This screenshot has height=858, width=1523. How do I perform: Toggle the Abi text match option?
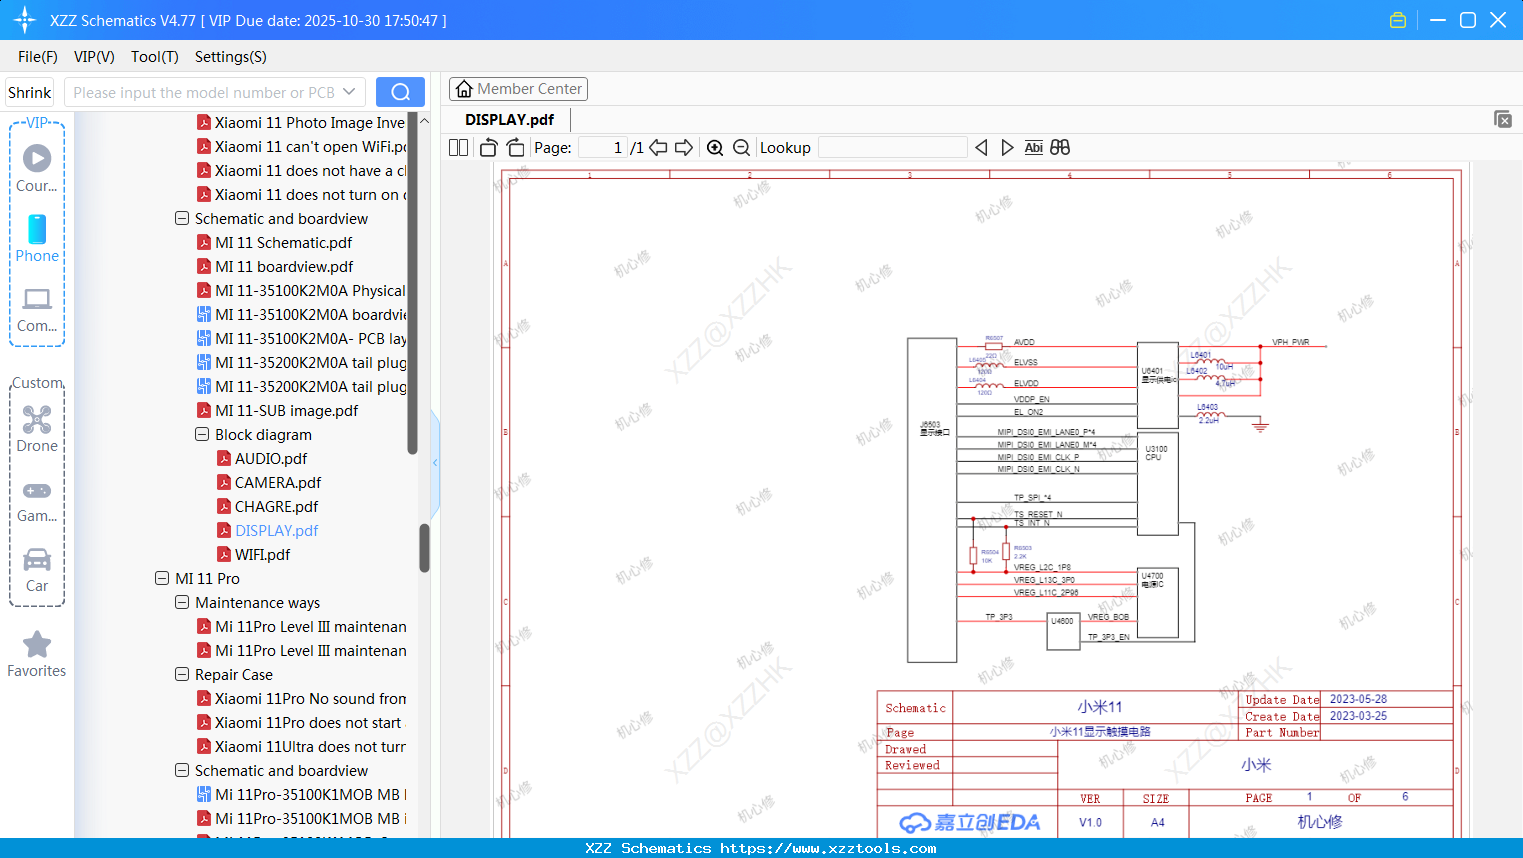click(1033, 148)
